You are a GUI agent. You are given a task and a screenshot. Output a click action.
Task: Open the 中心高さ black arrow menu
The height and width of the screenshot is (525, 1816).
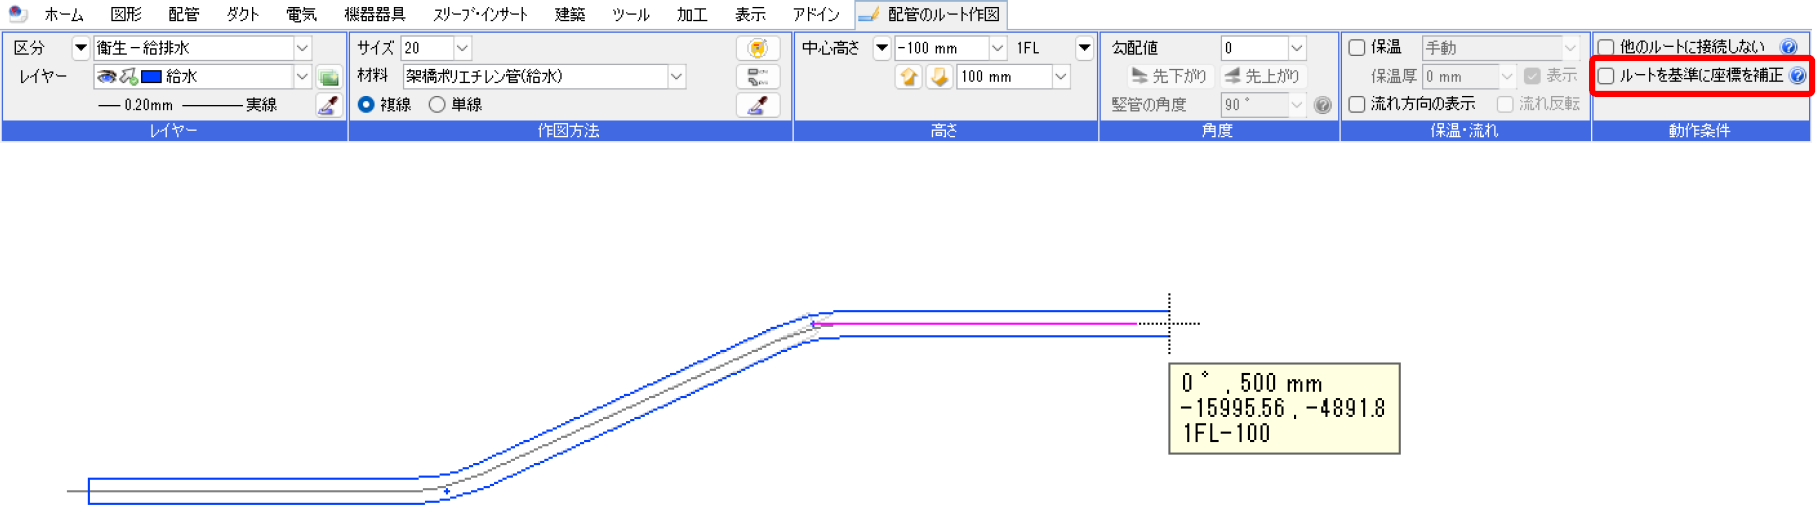tap(881, 47)
